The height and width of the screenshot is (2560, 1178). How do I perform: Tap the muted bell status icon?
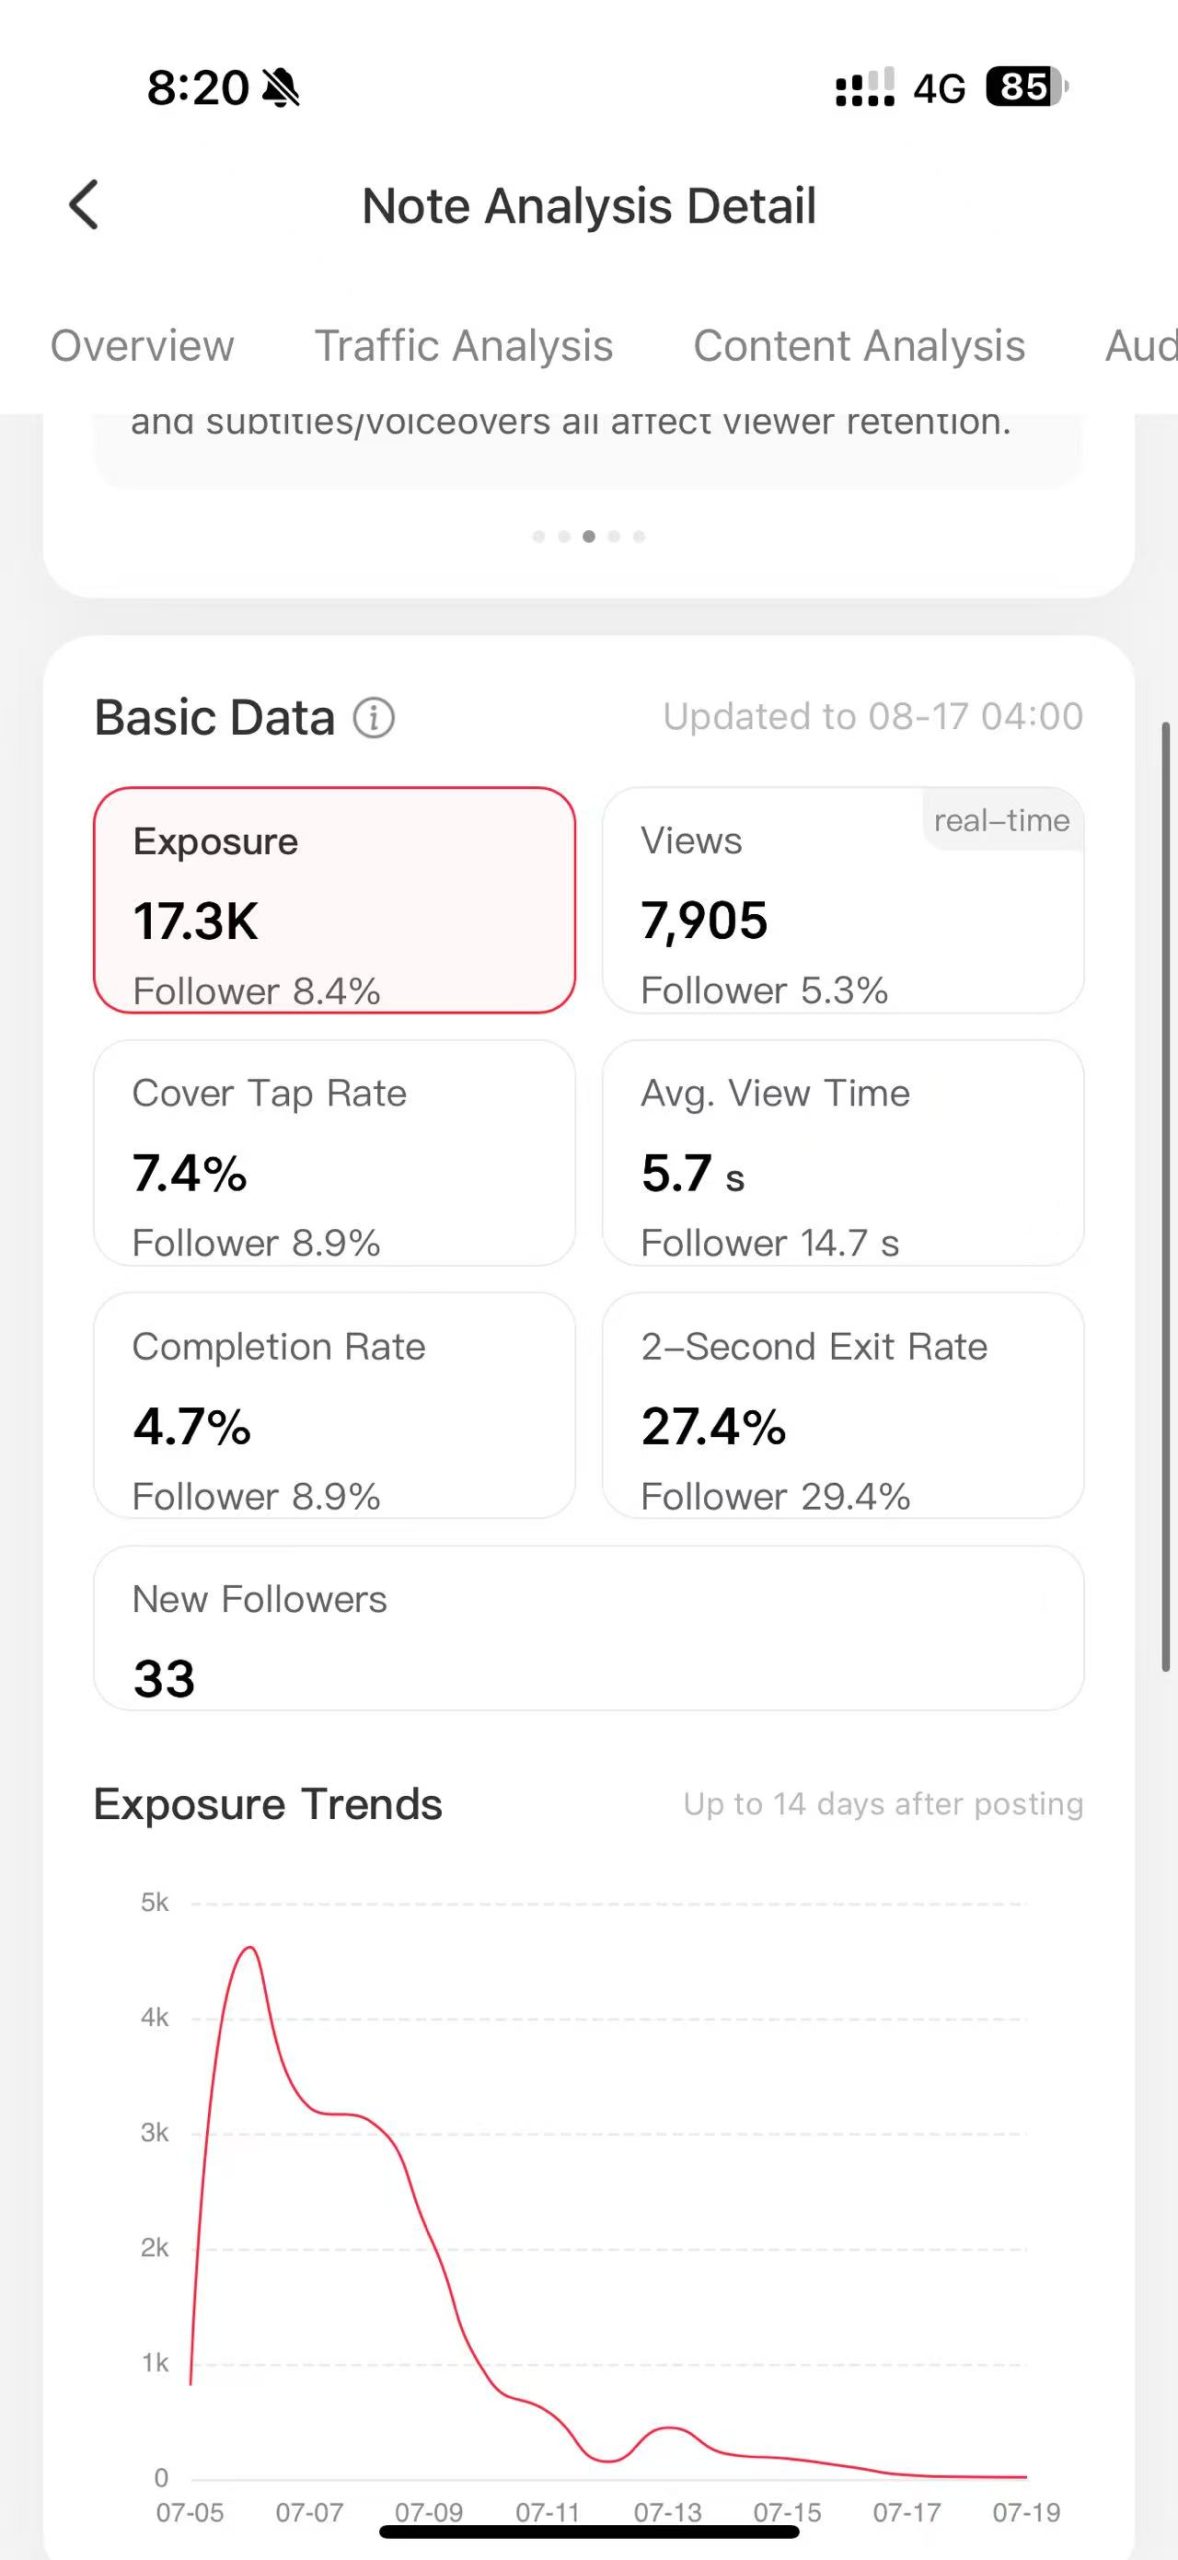[281, 88]
